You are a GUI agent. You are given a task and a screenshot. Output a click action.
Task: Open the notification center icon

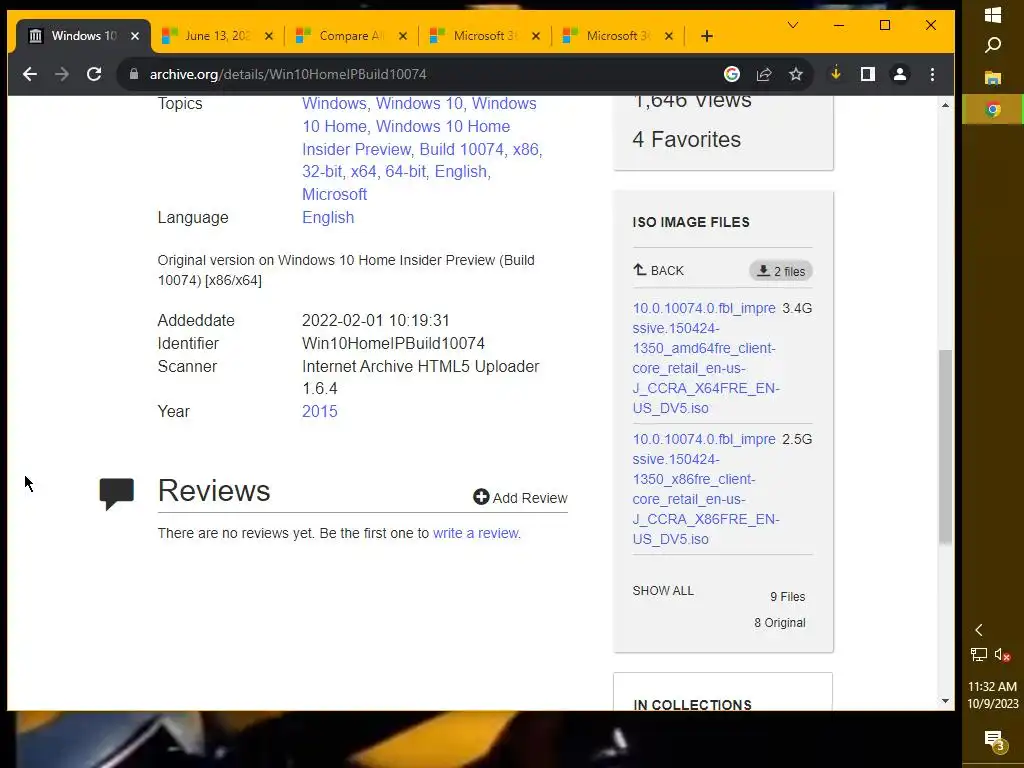993,741
